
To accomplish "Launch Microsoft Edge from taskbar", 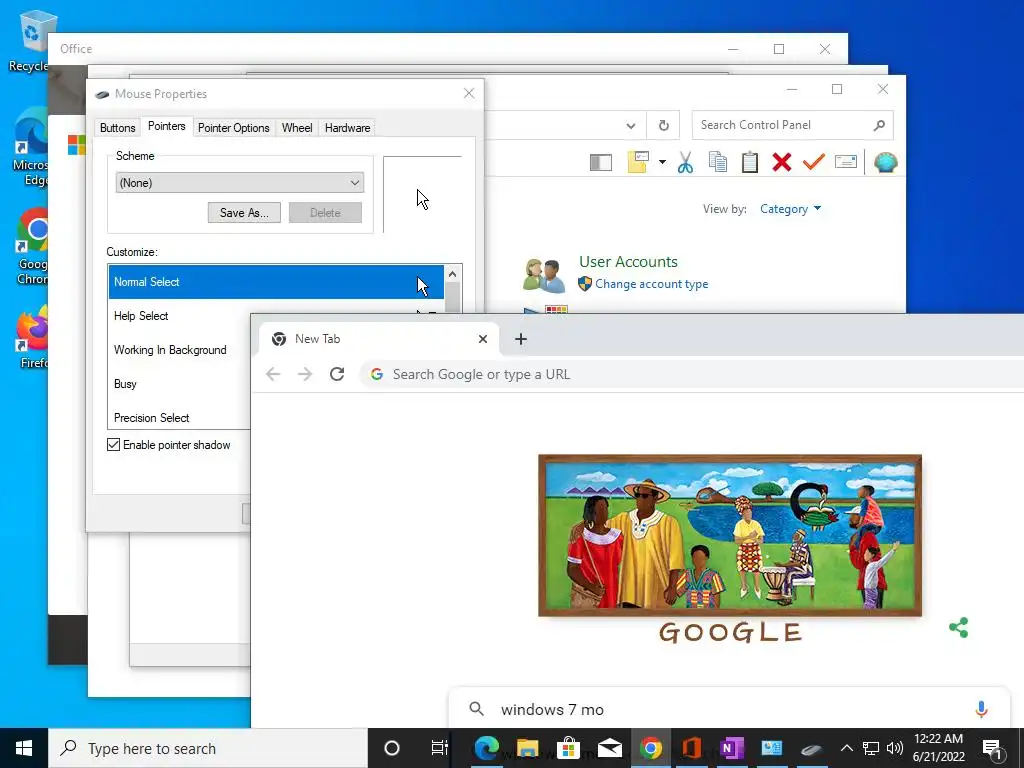I will [487, 748].
